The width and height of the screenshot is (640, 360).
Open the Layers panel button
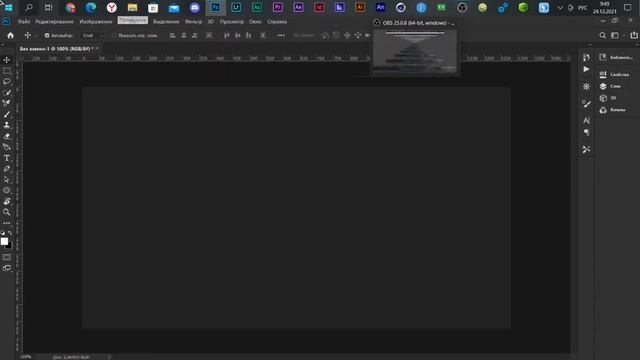coord(611,86)
